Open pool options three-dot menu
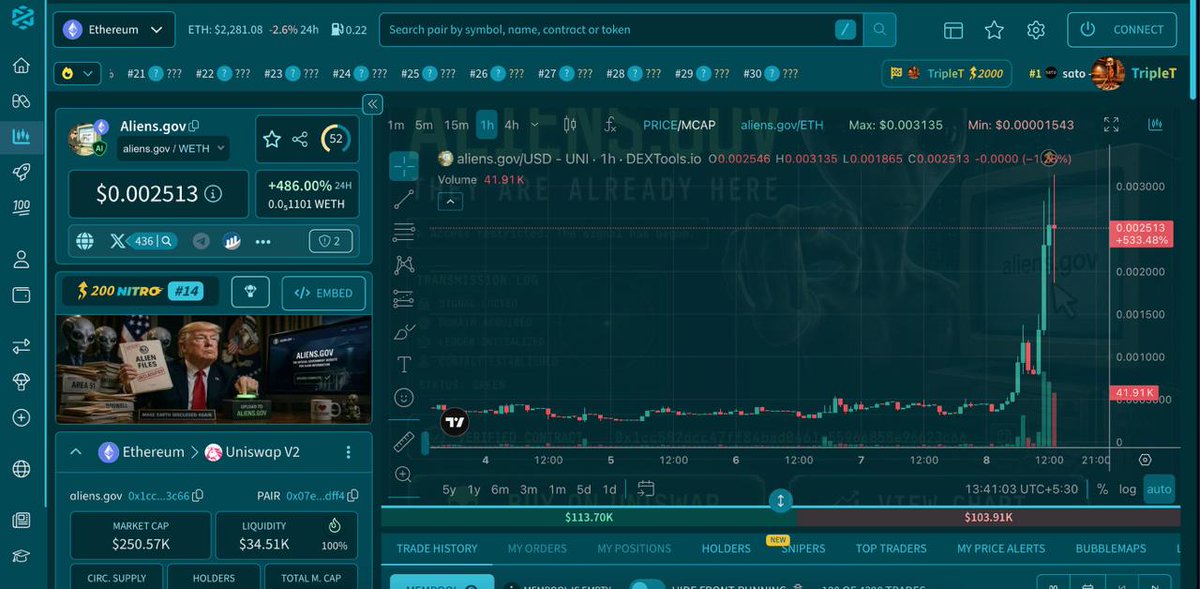The image size is (1200, 589). click(348, 452)
